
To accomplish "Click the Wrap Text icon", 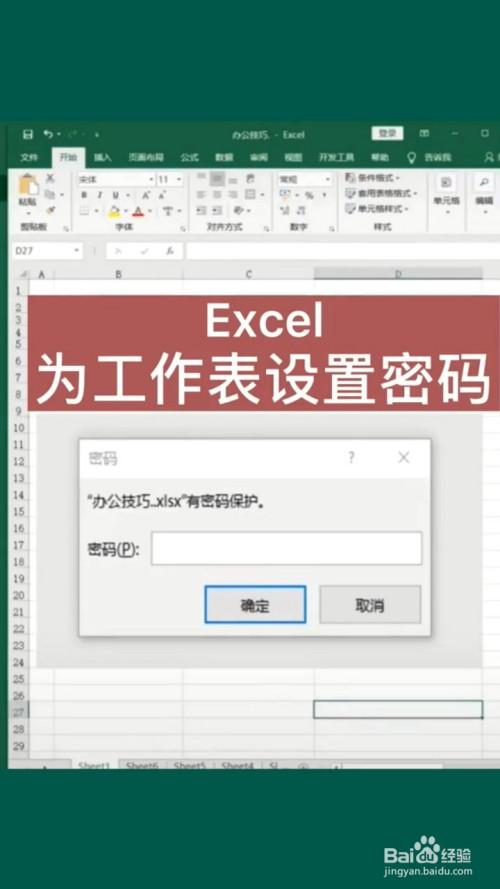I will [250, 179].
